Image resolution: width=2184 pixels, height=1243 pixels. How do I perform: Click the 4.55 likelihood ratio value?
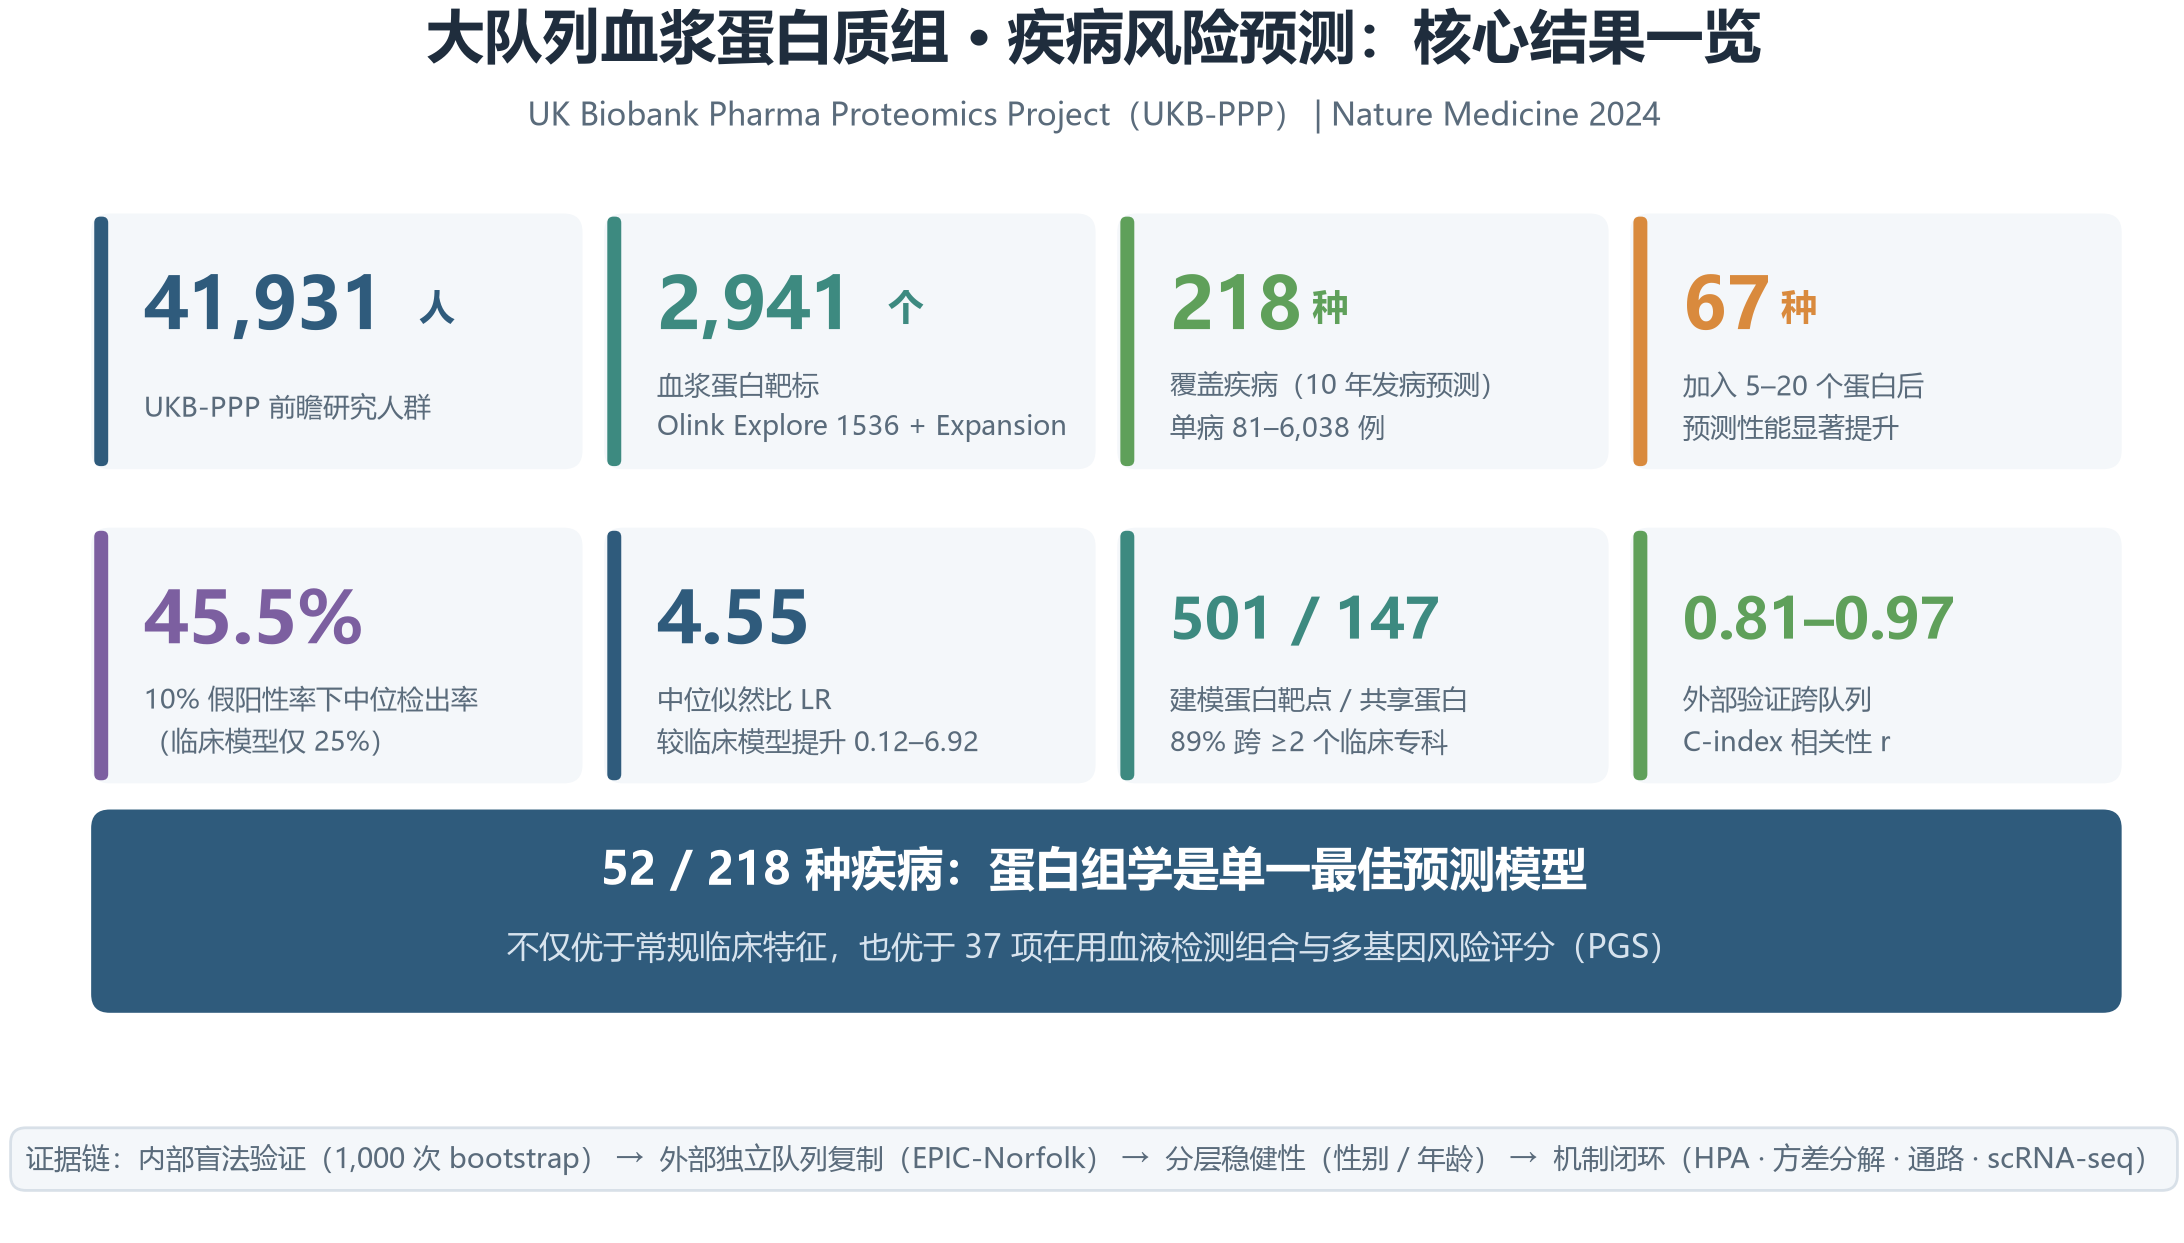pyautogui.click(x=732, y=617)
